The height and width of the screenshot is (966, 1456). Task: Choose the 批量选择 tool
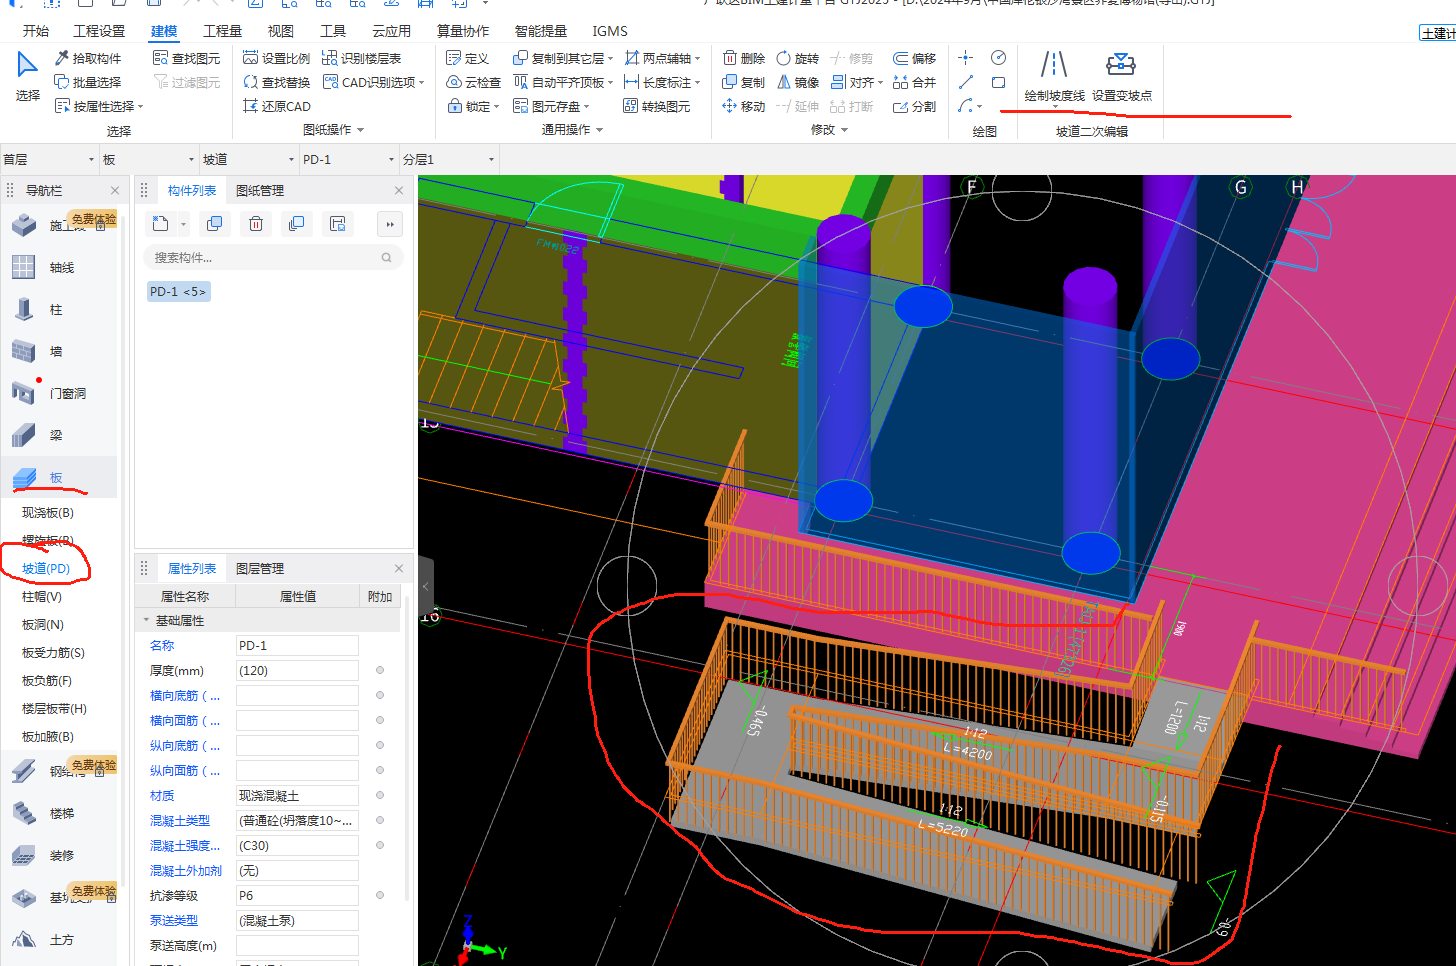coord(88,82)
